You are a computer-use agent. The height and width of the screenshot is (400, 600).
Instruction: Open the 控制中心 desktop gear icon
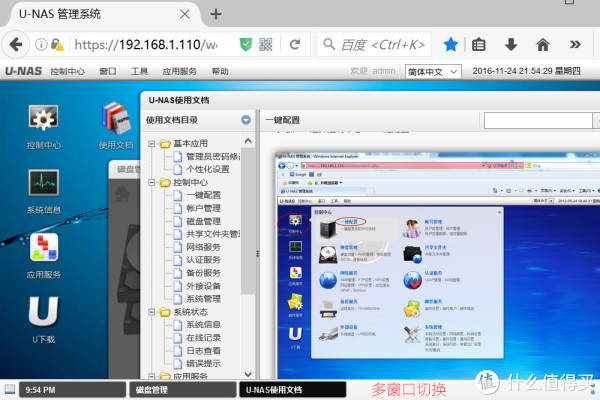43,118
